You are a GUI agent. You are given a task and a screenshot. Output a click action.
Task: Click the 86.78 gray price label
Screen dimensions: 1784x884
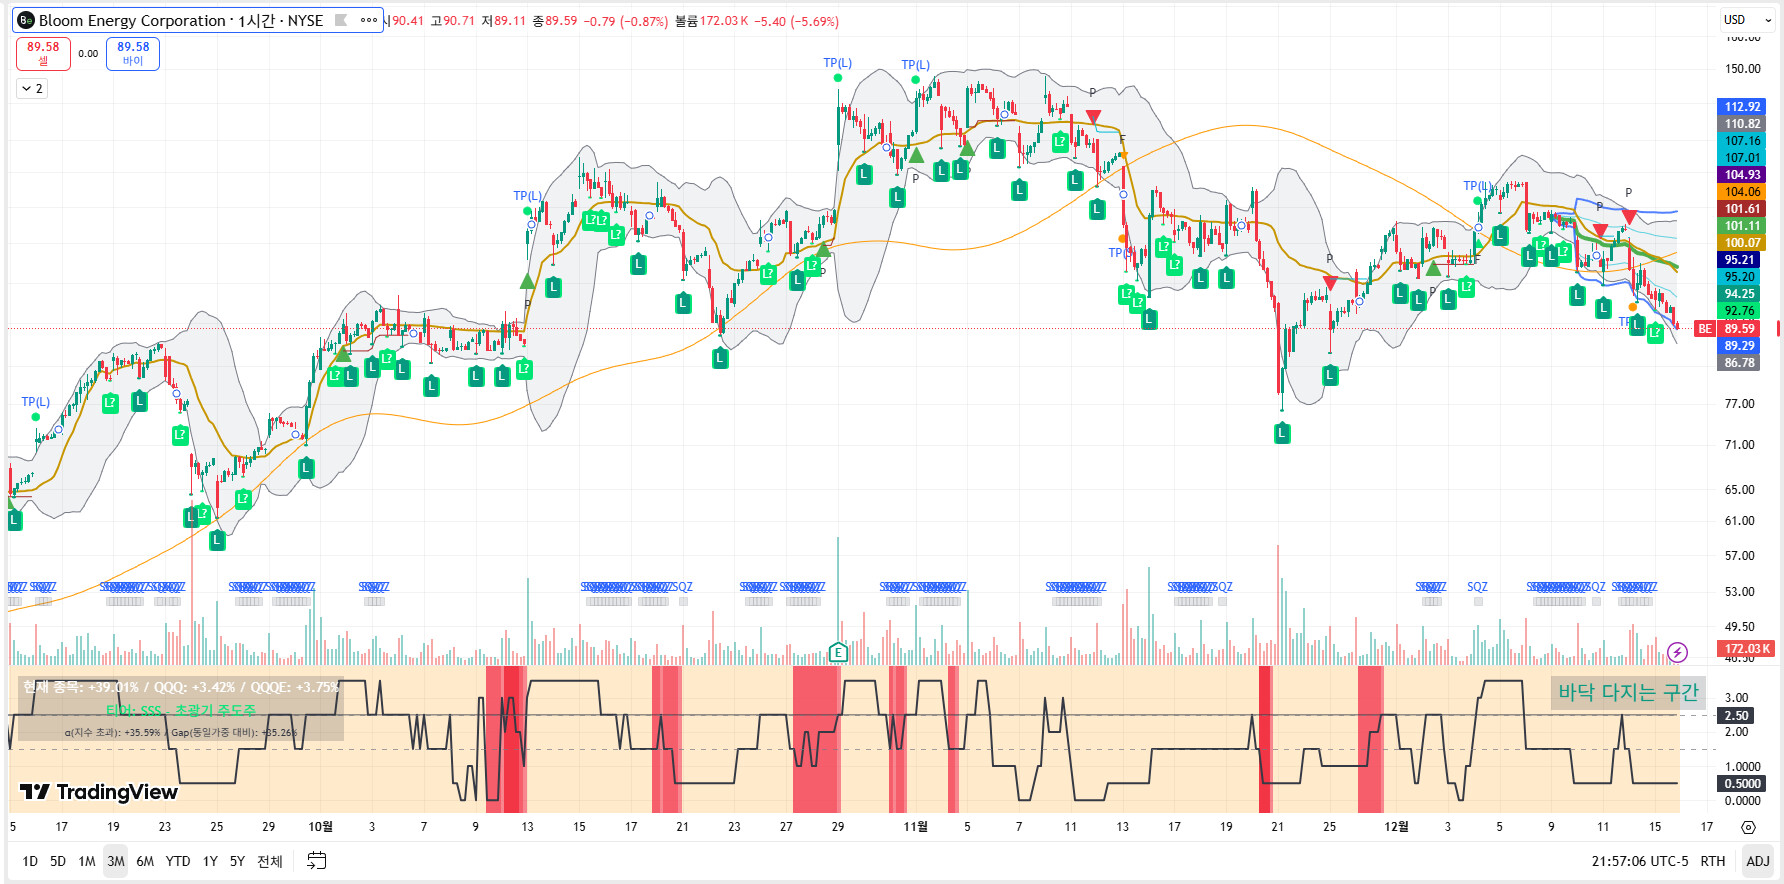click(1740, 363)
